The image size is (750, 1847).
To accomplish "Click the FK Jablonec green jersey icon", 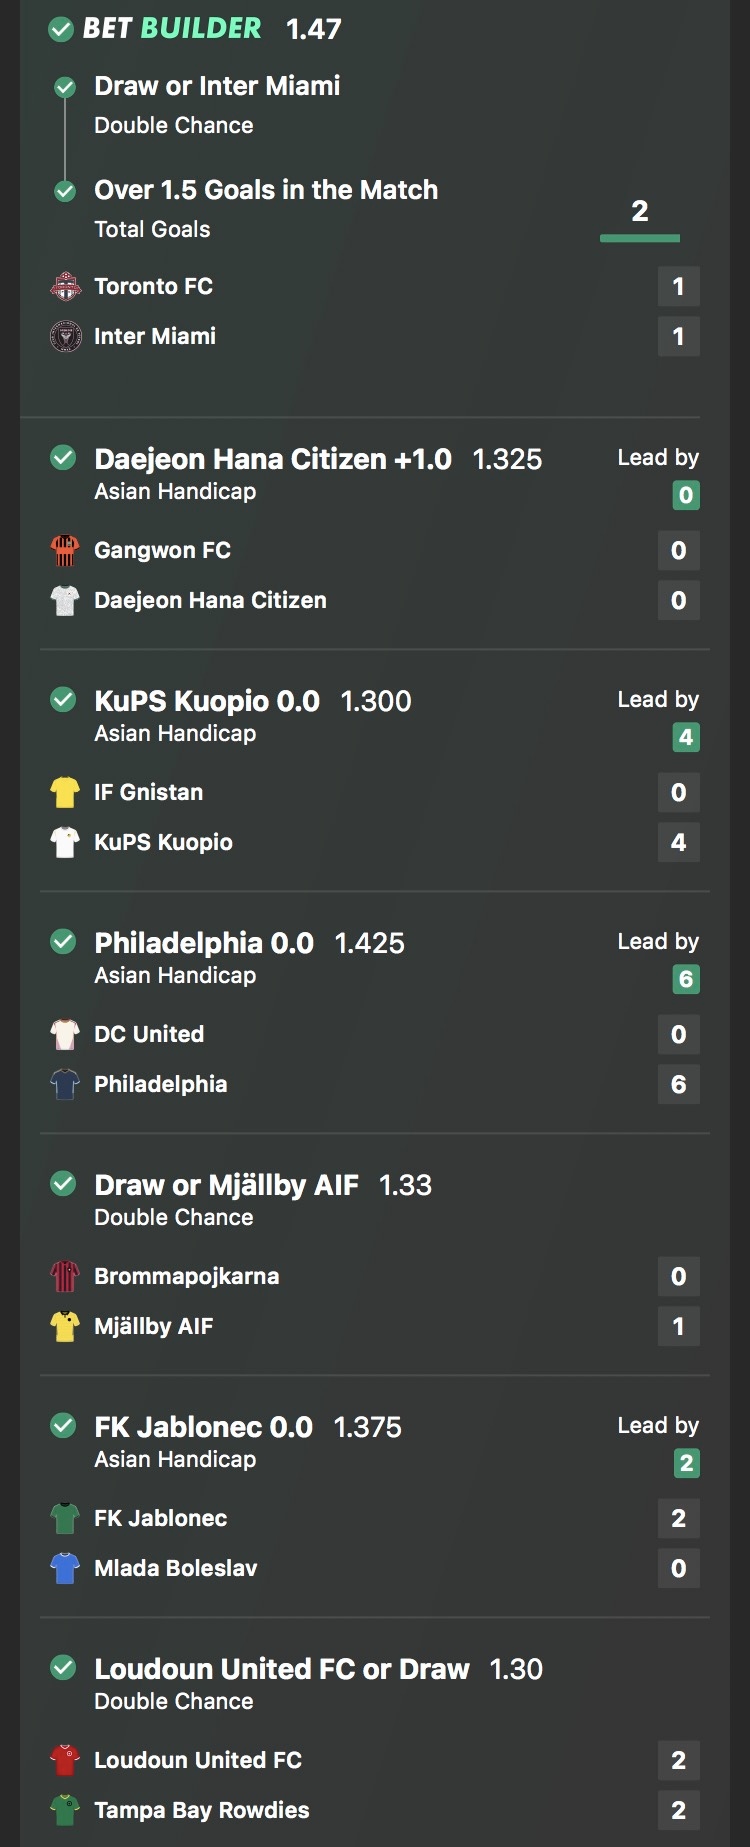I will click(x=65, y=1518).
